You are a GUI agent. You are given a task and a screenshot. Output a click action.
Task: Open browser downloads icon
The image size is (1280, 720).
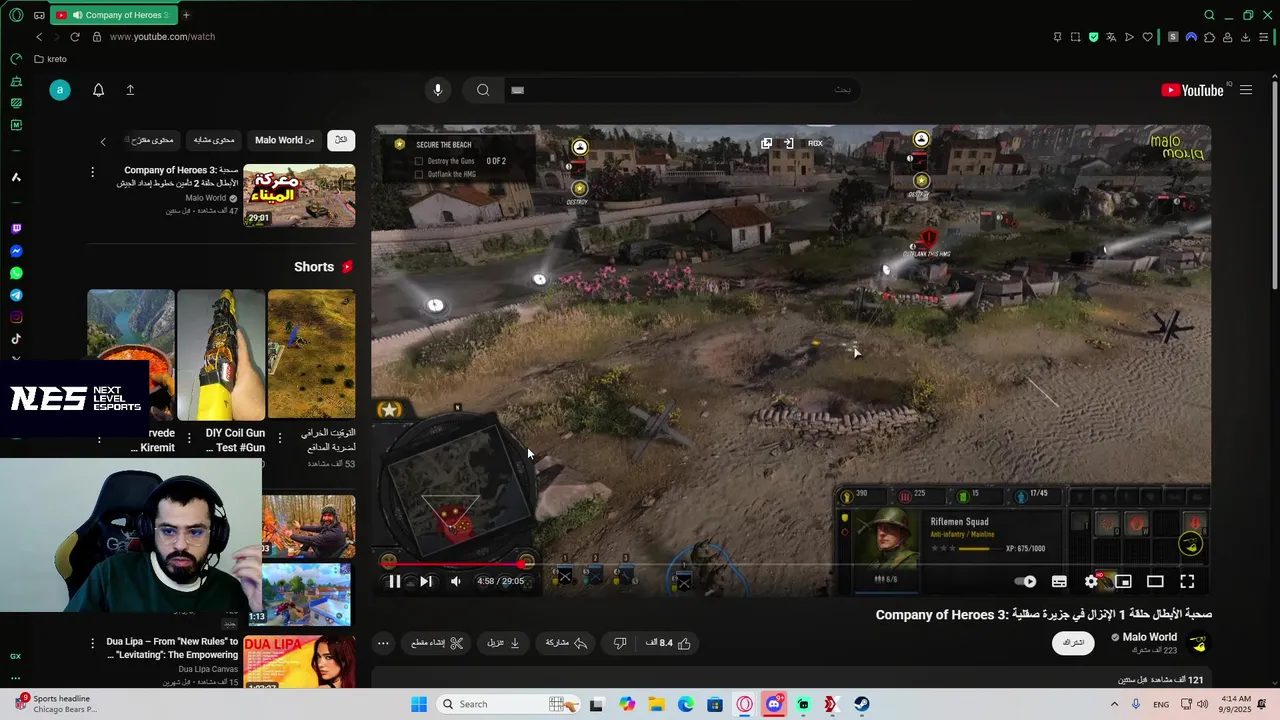[x=1245, y=37]
